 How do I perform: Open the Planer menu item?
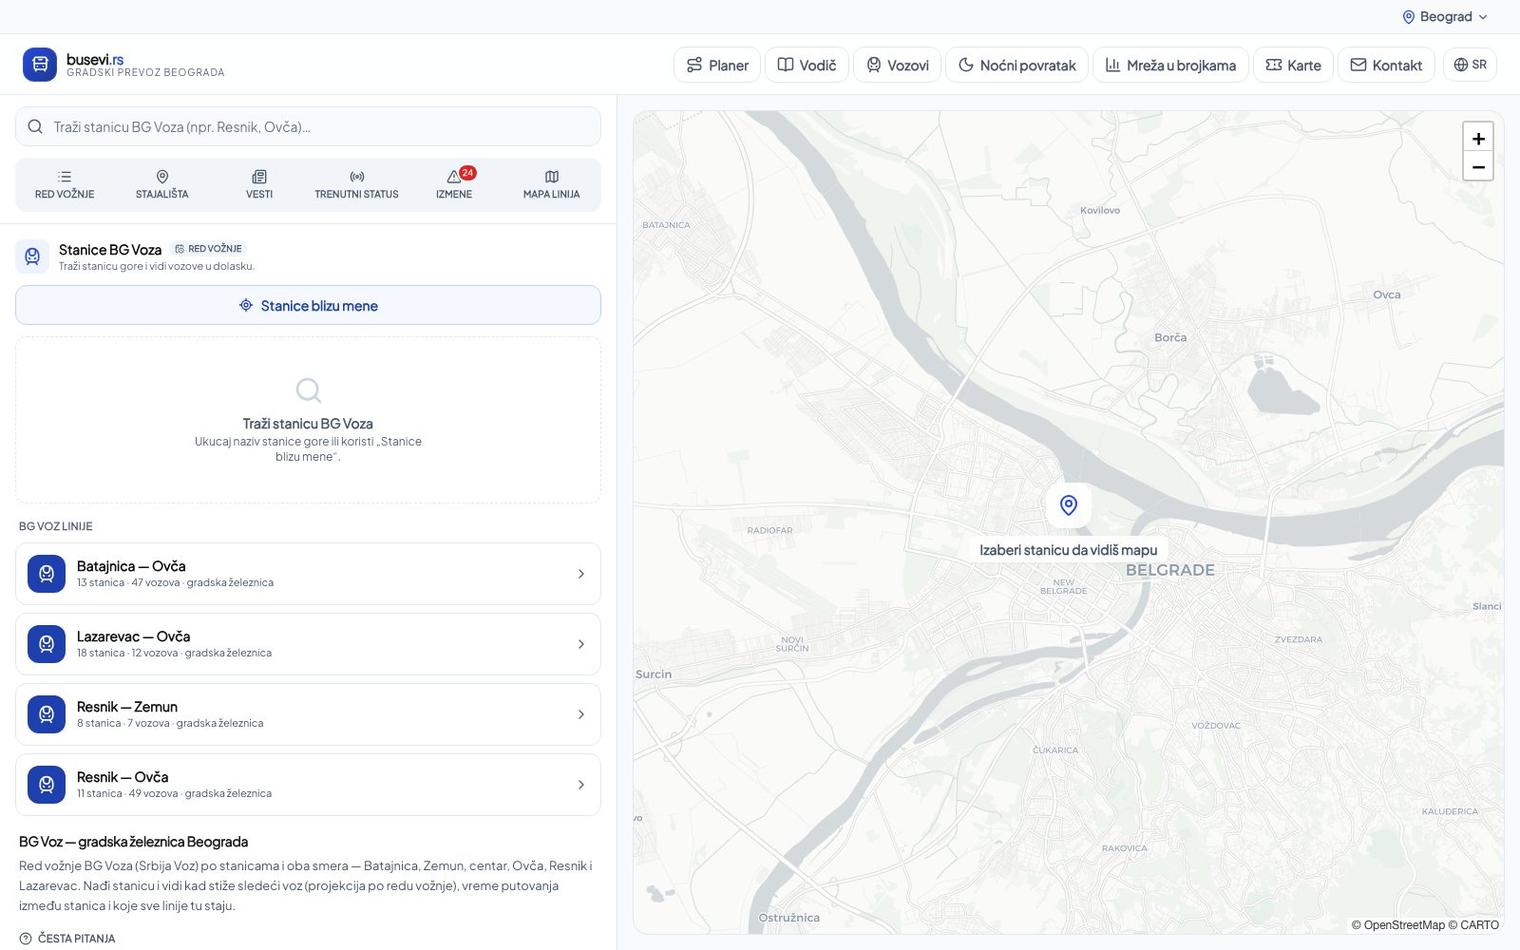coord(717,65)
